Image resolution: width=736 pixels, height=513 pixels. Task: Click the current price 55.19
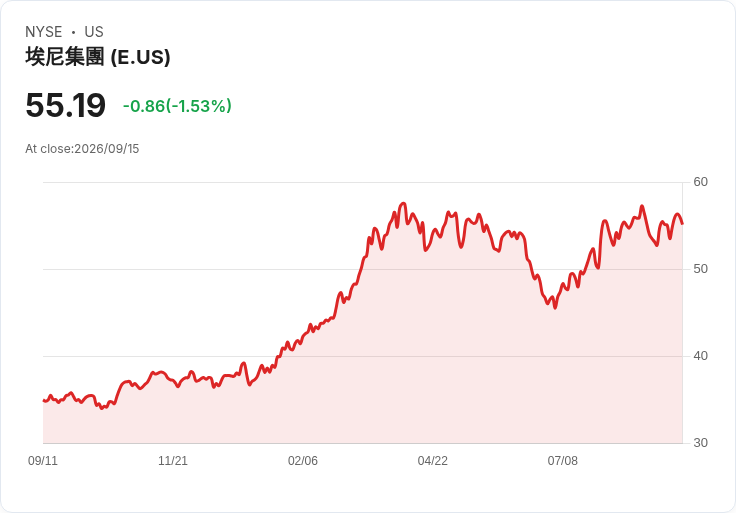point(65,105)
